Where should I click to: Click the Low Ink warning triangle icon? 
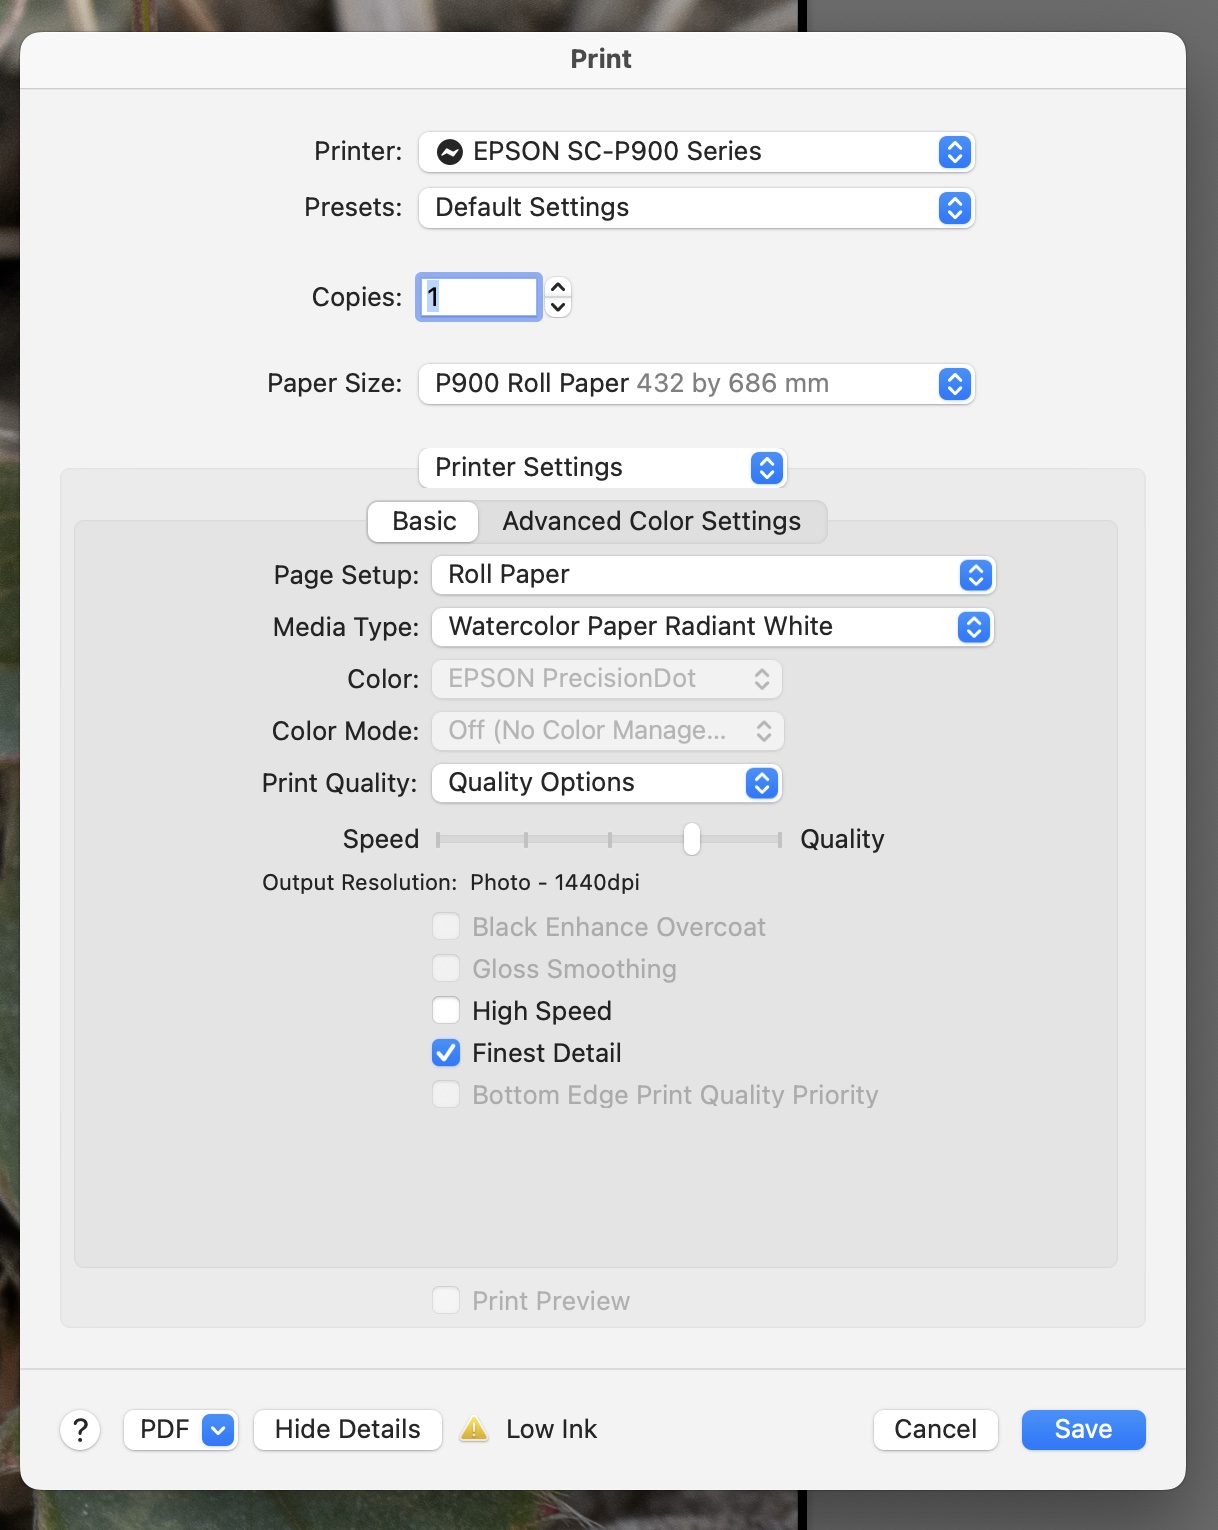click(472, 1429)
